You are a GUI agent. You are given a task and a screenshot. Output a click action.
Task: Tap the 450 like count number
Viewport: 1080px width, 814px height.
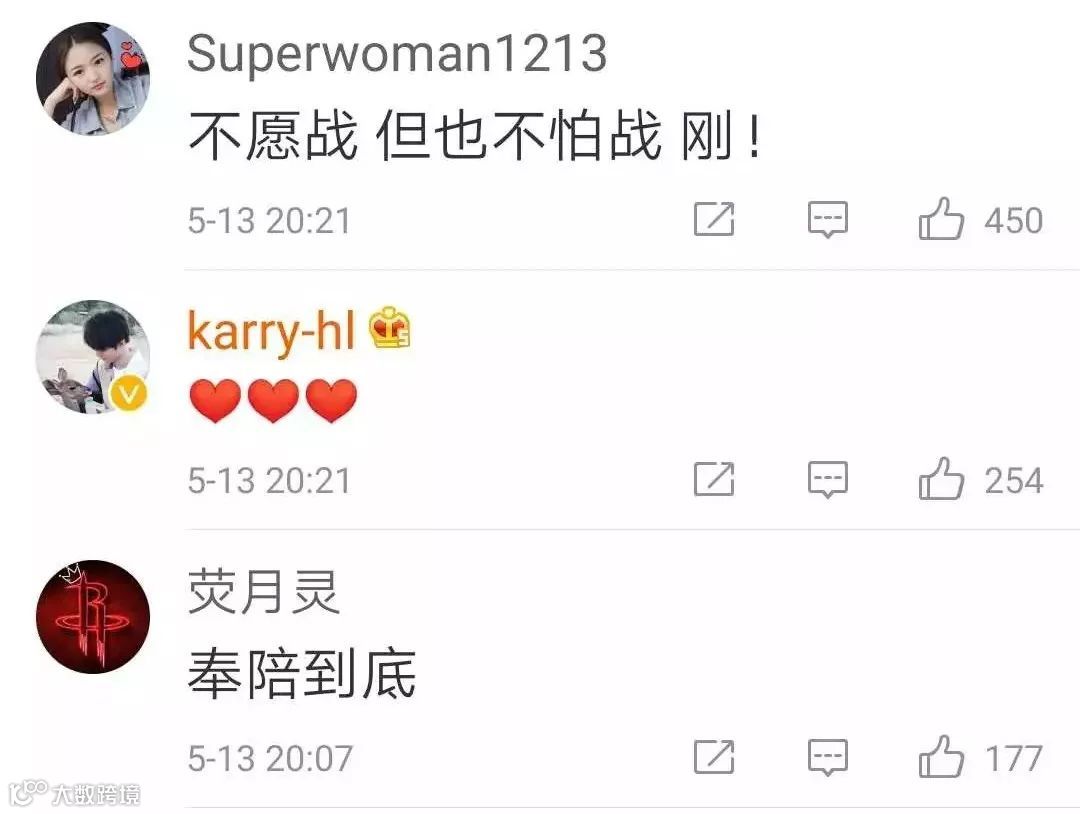point(1013,220)
